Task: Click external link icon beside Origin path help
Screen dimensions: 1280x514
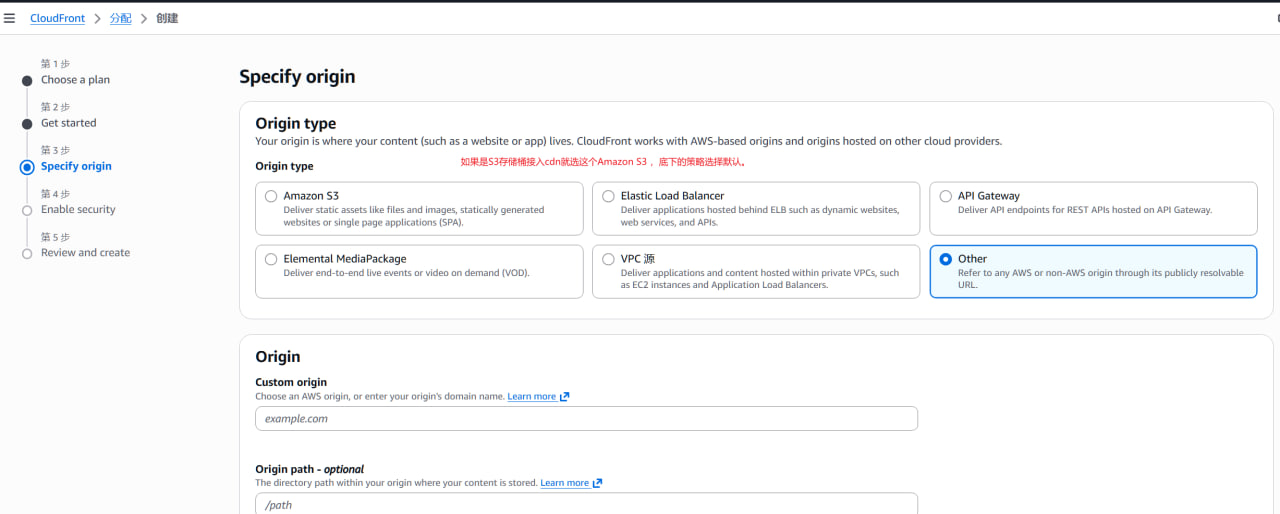Action: pos(597,483)
